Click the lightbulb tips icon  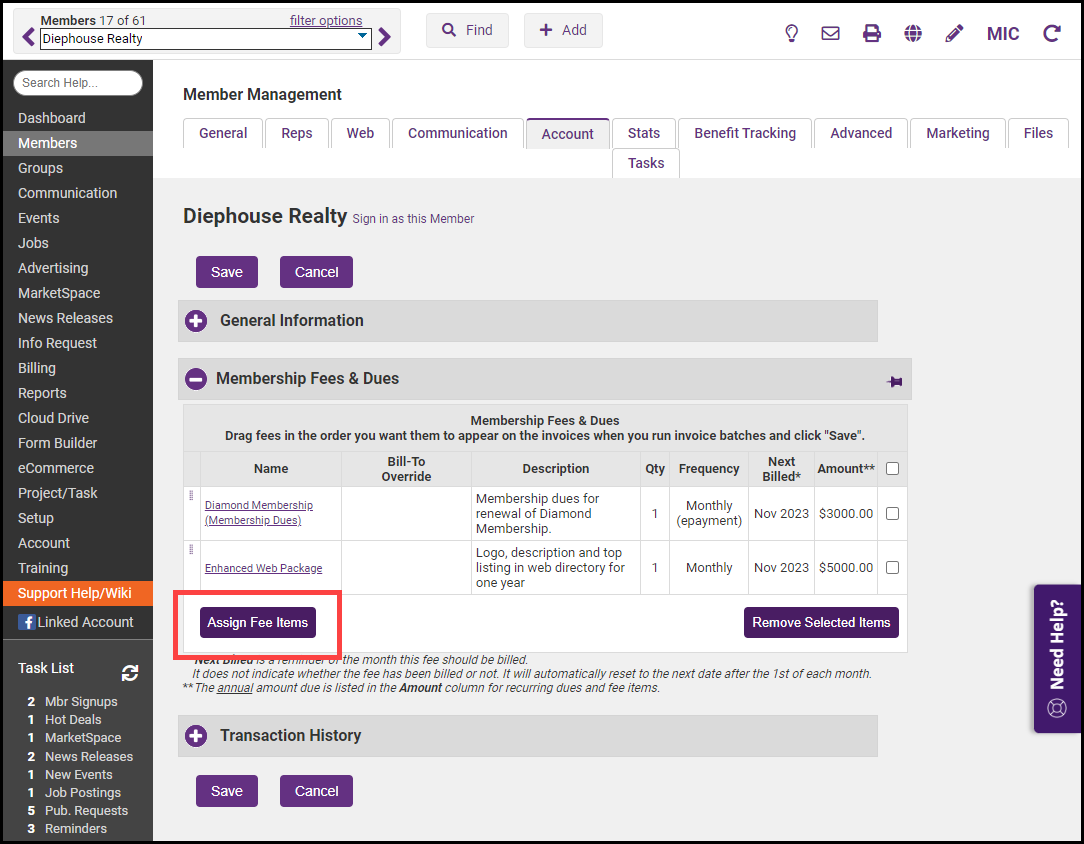coord(791,33)
